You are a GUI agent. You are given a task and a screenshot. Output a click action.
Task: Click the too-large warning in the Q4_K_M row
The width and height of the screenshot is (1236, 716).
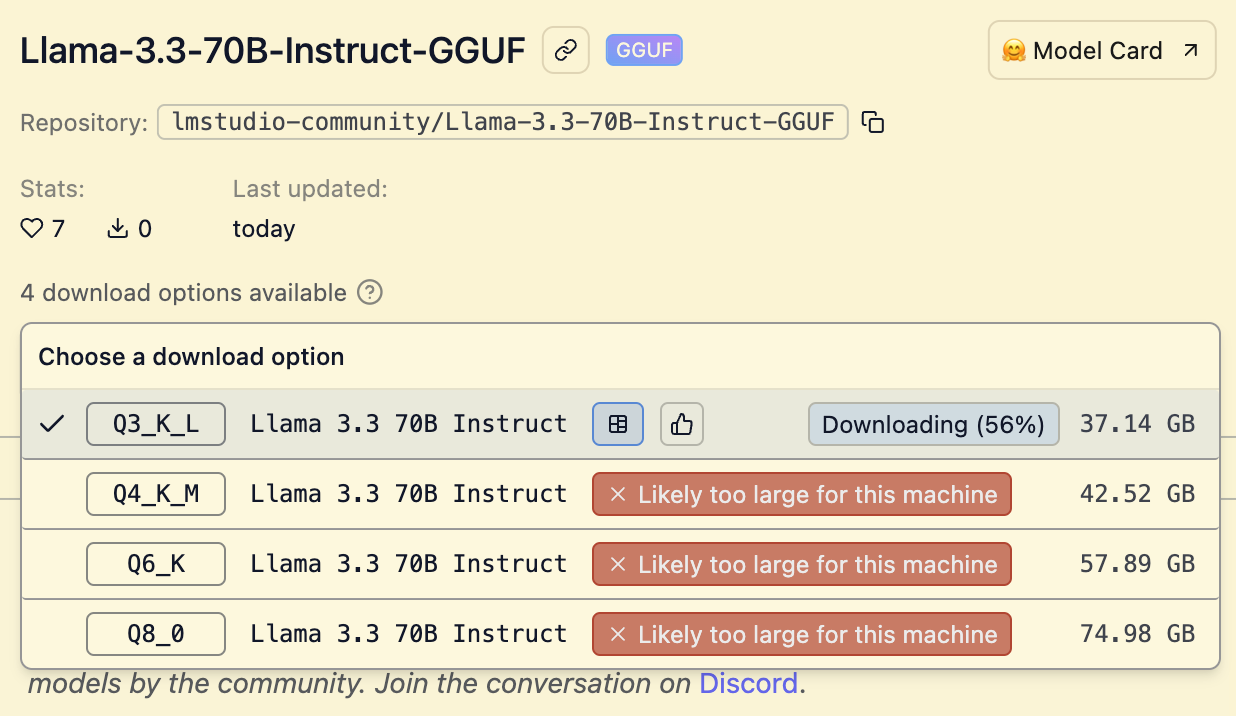pos(802,494)
